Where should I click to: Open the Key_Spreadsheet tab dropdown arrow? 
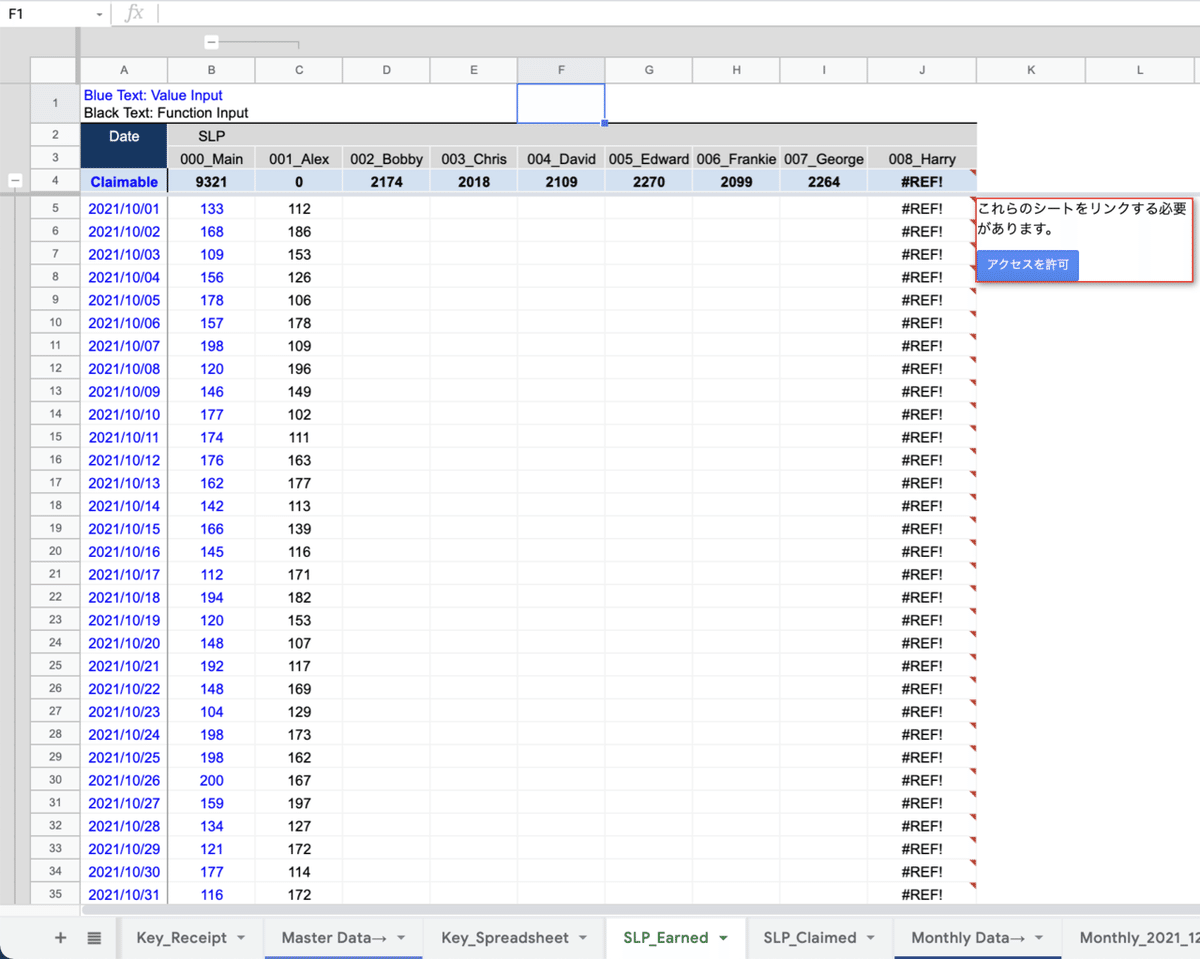point(583,938)
